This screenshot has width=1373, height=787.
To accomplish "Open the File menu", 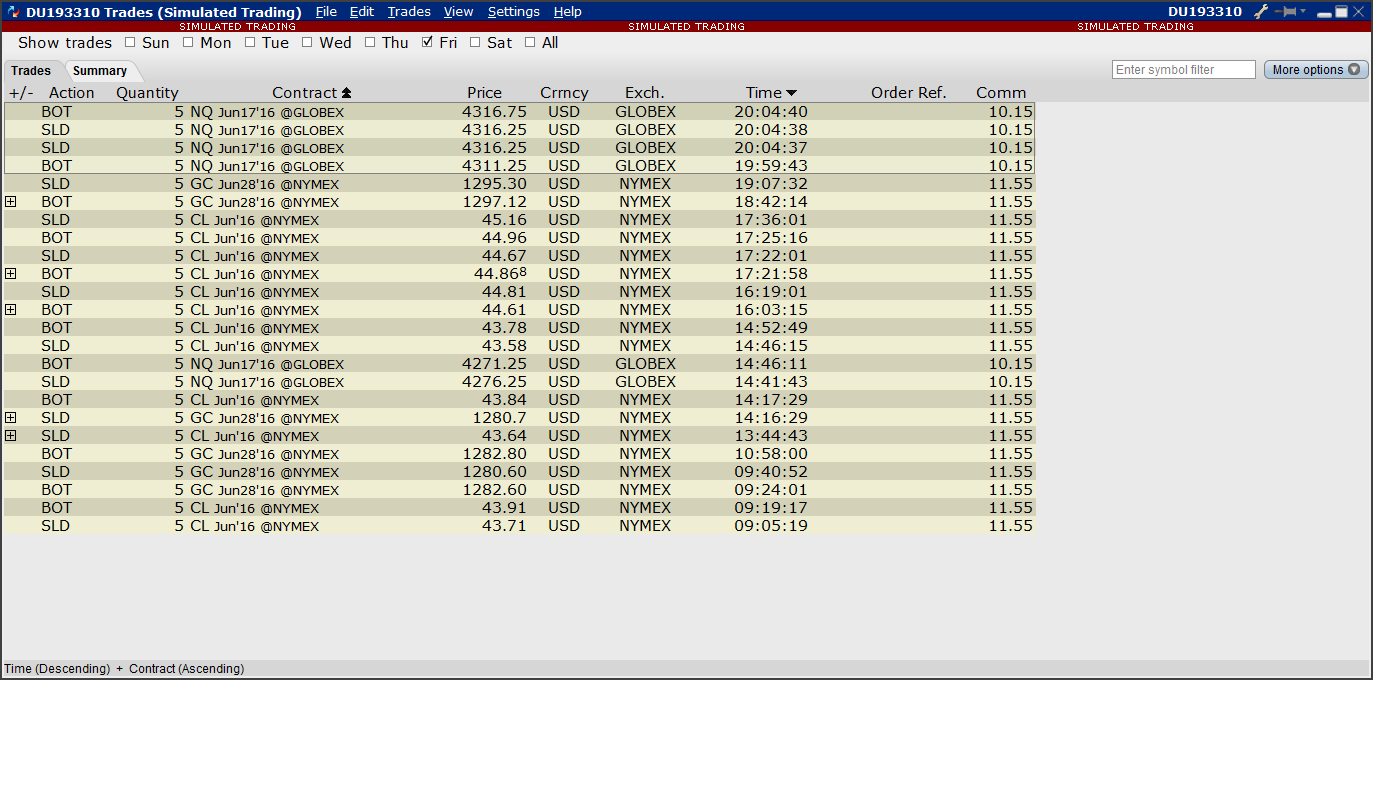I will 326,12.
